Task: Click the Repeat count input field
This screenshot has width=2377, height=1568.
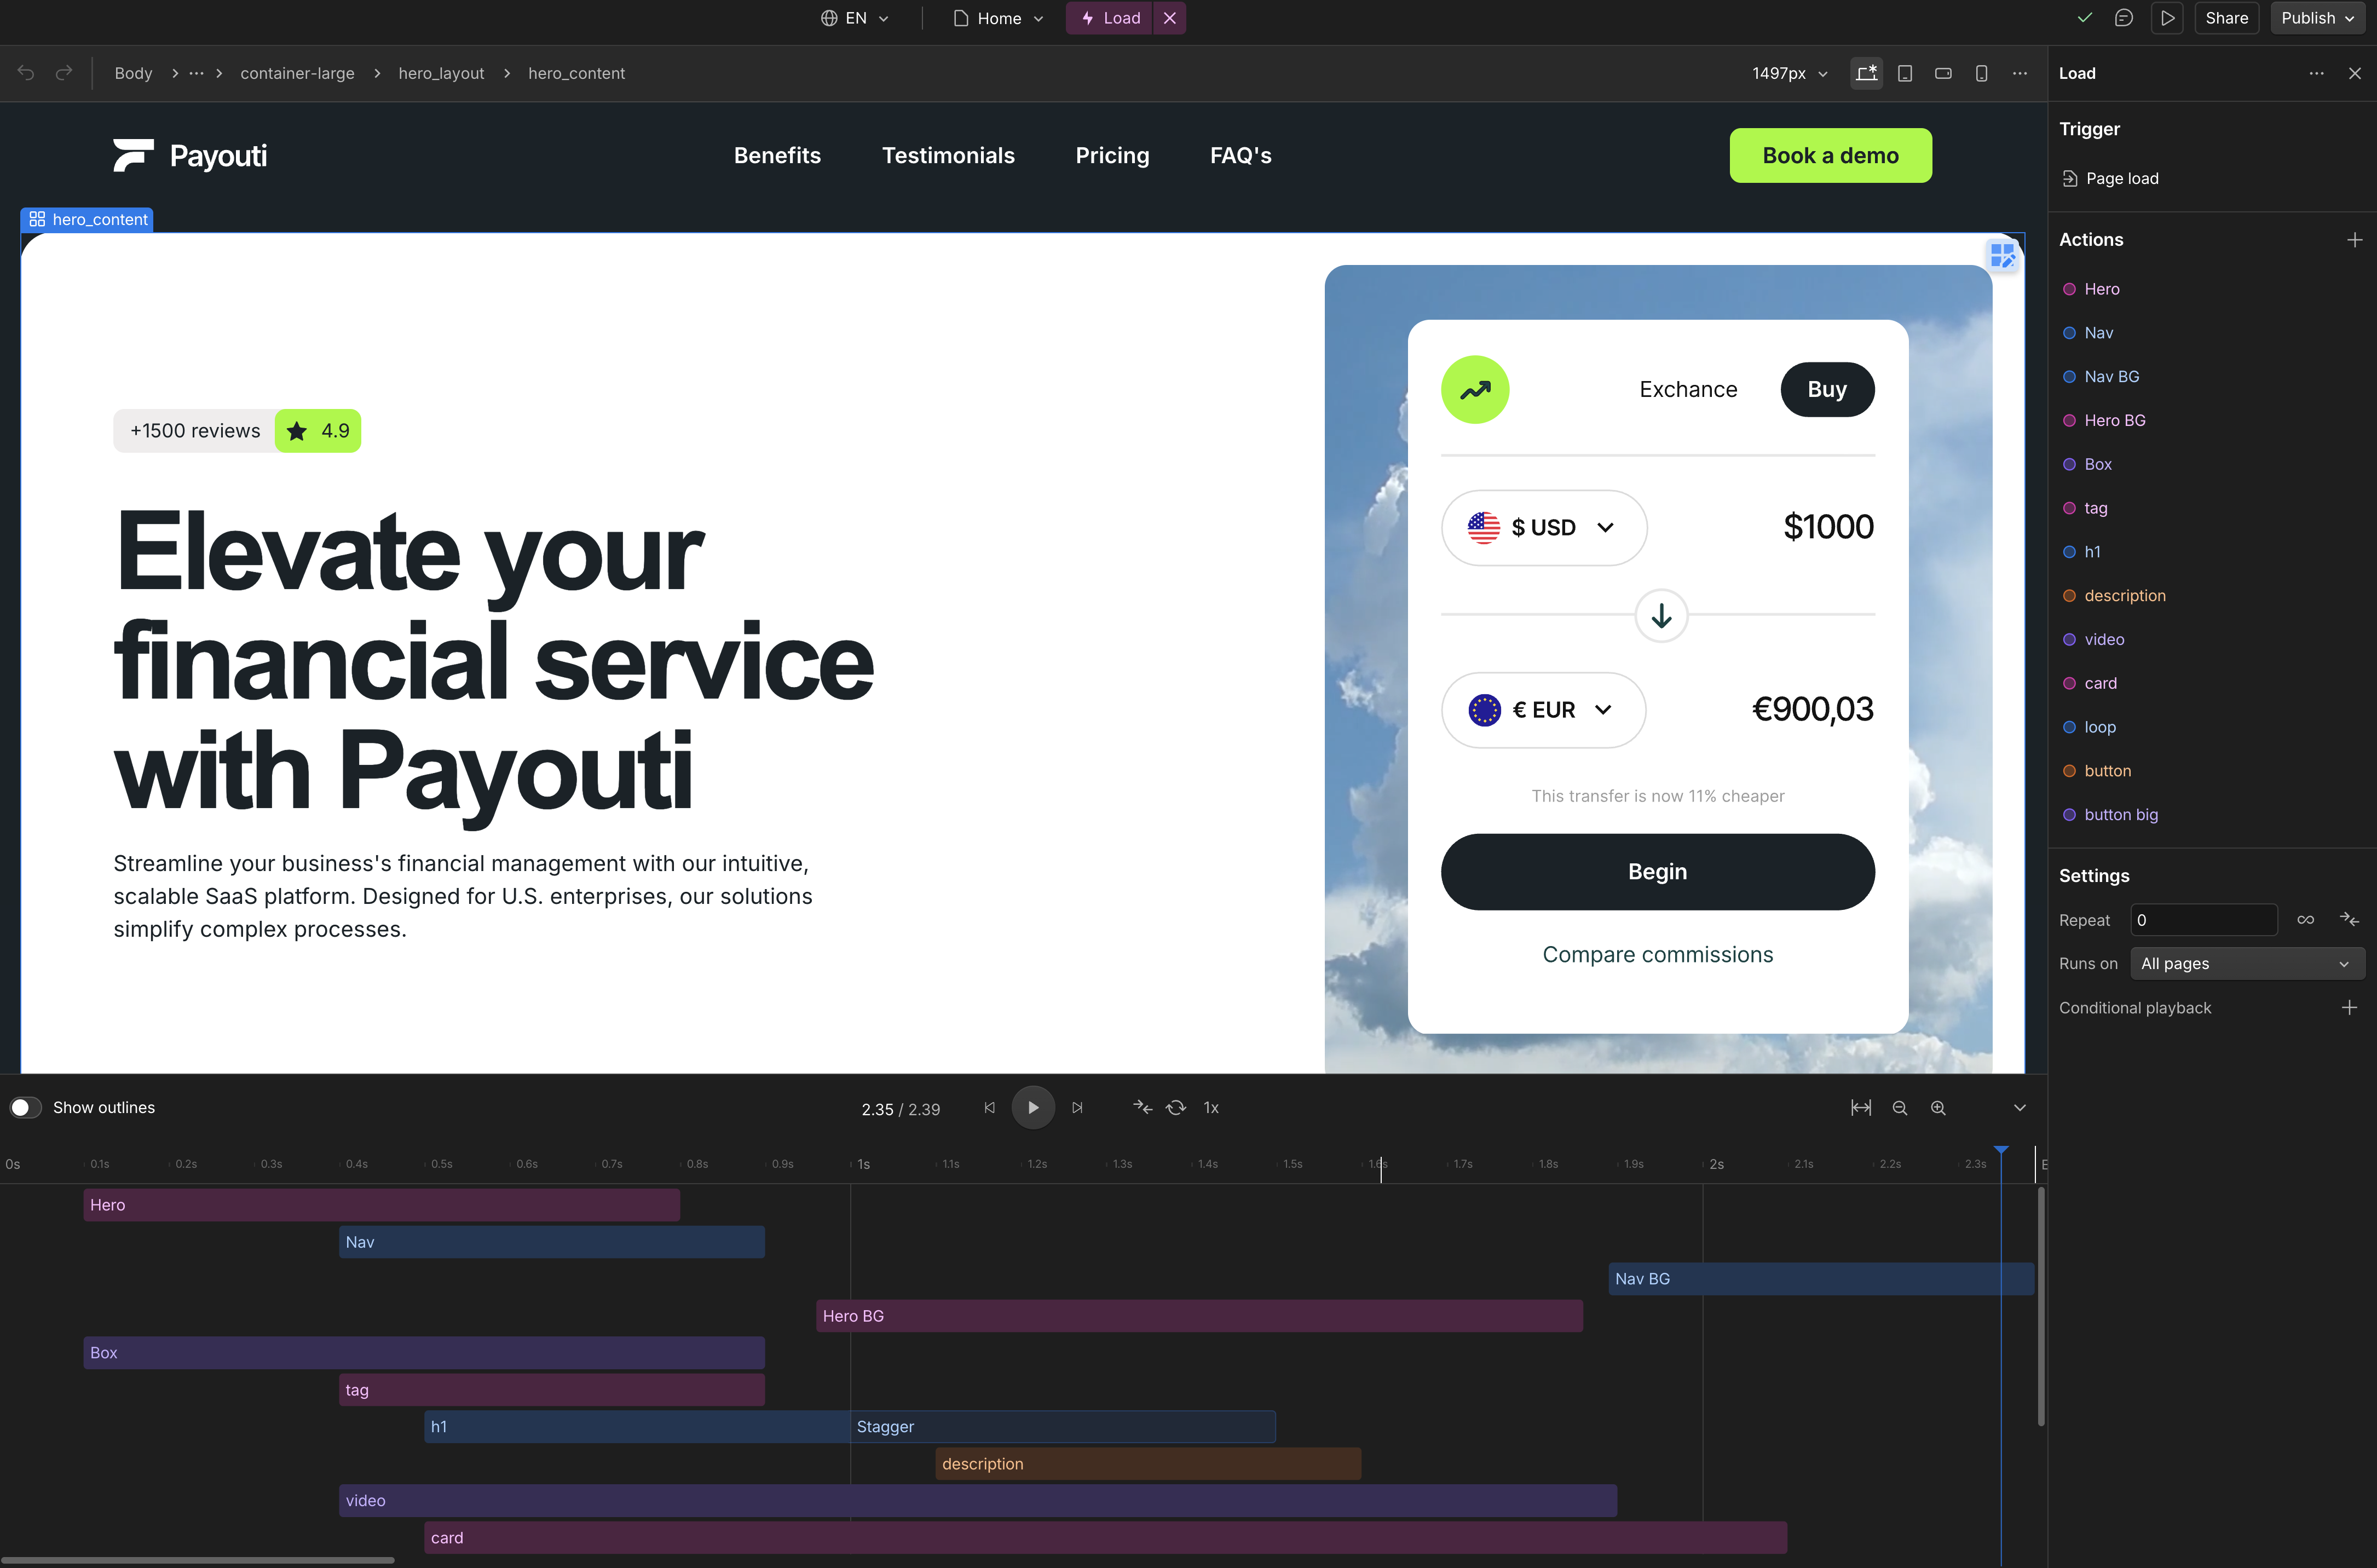Action: point(2203,920)
